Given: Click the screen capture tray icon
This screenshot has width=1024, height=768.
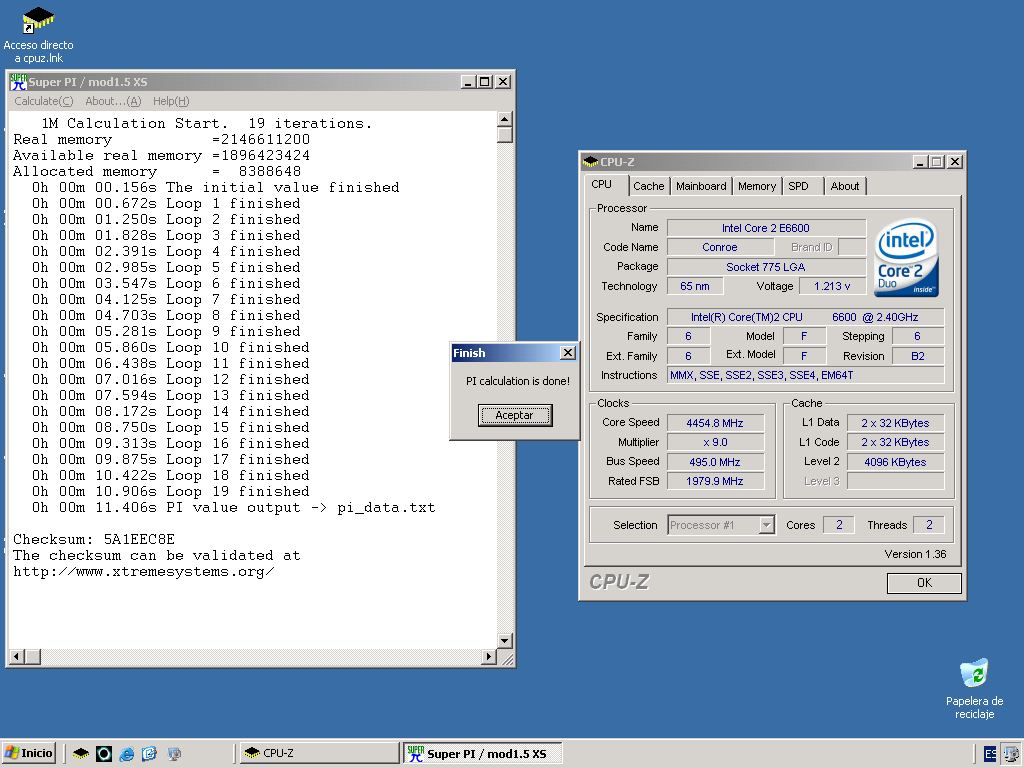Looking at the screenshot, I should click(1012, 754).
